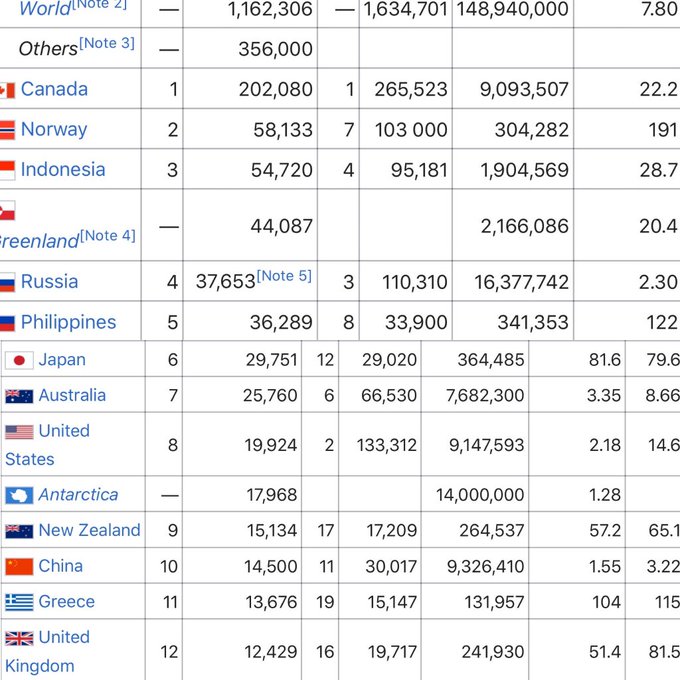Screen dimensions: 680x680
Task: Open the China link
Action: pos(60,566)
